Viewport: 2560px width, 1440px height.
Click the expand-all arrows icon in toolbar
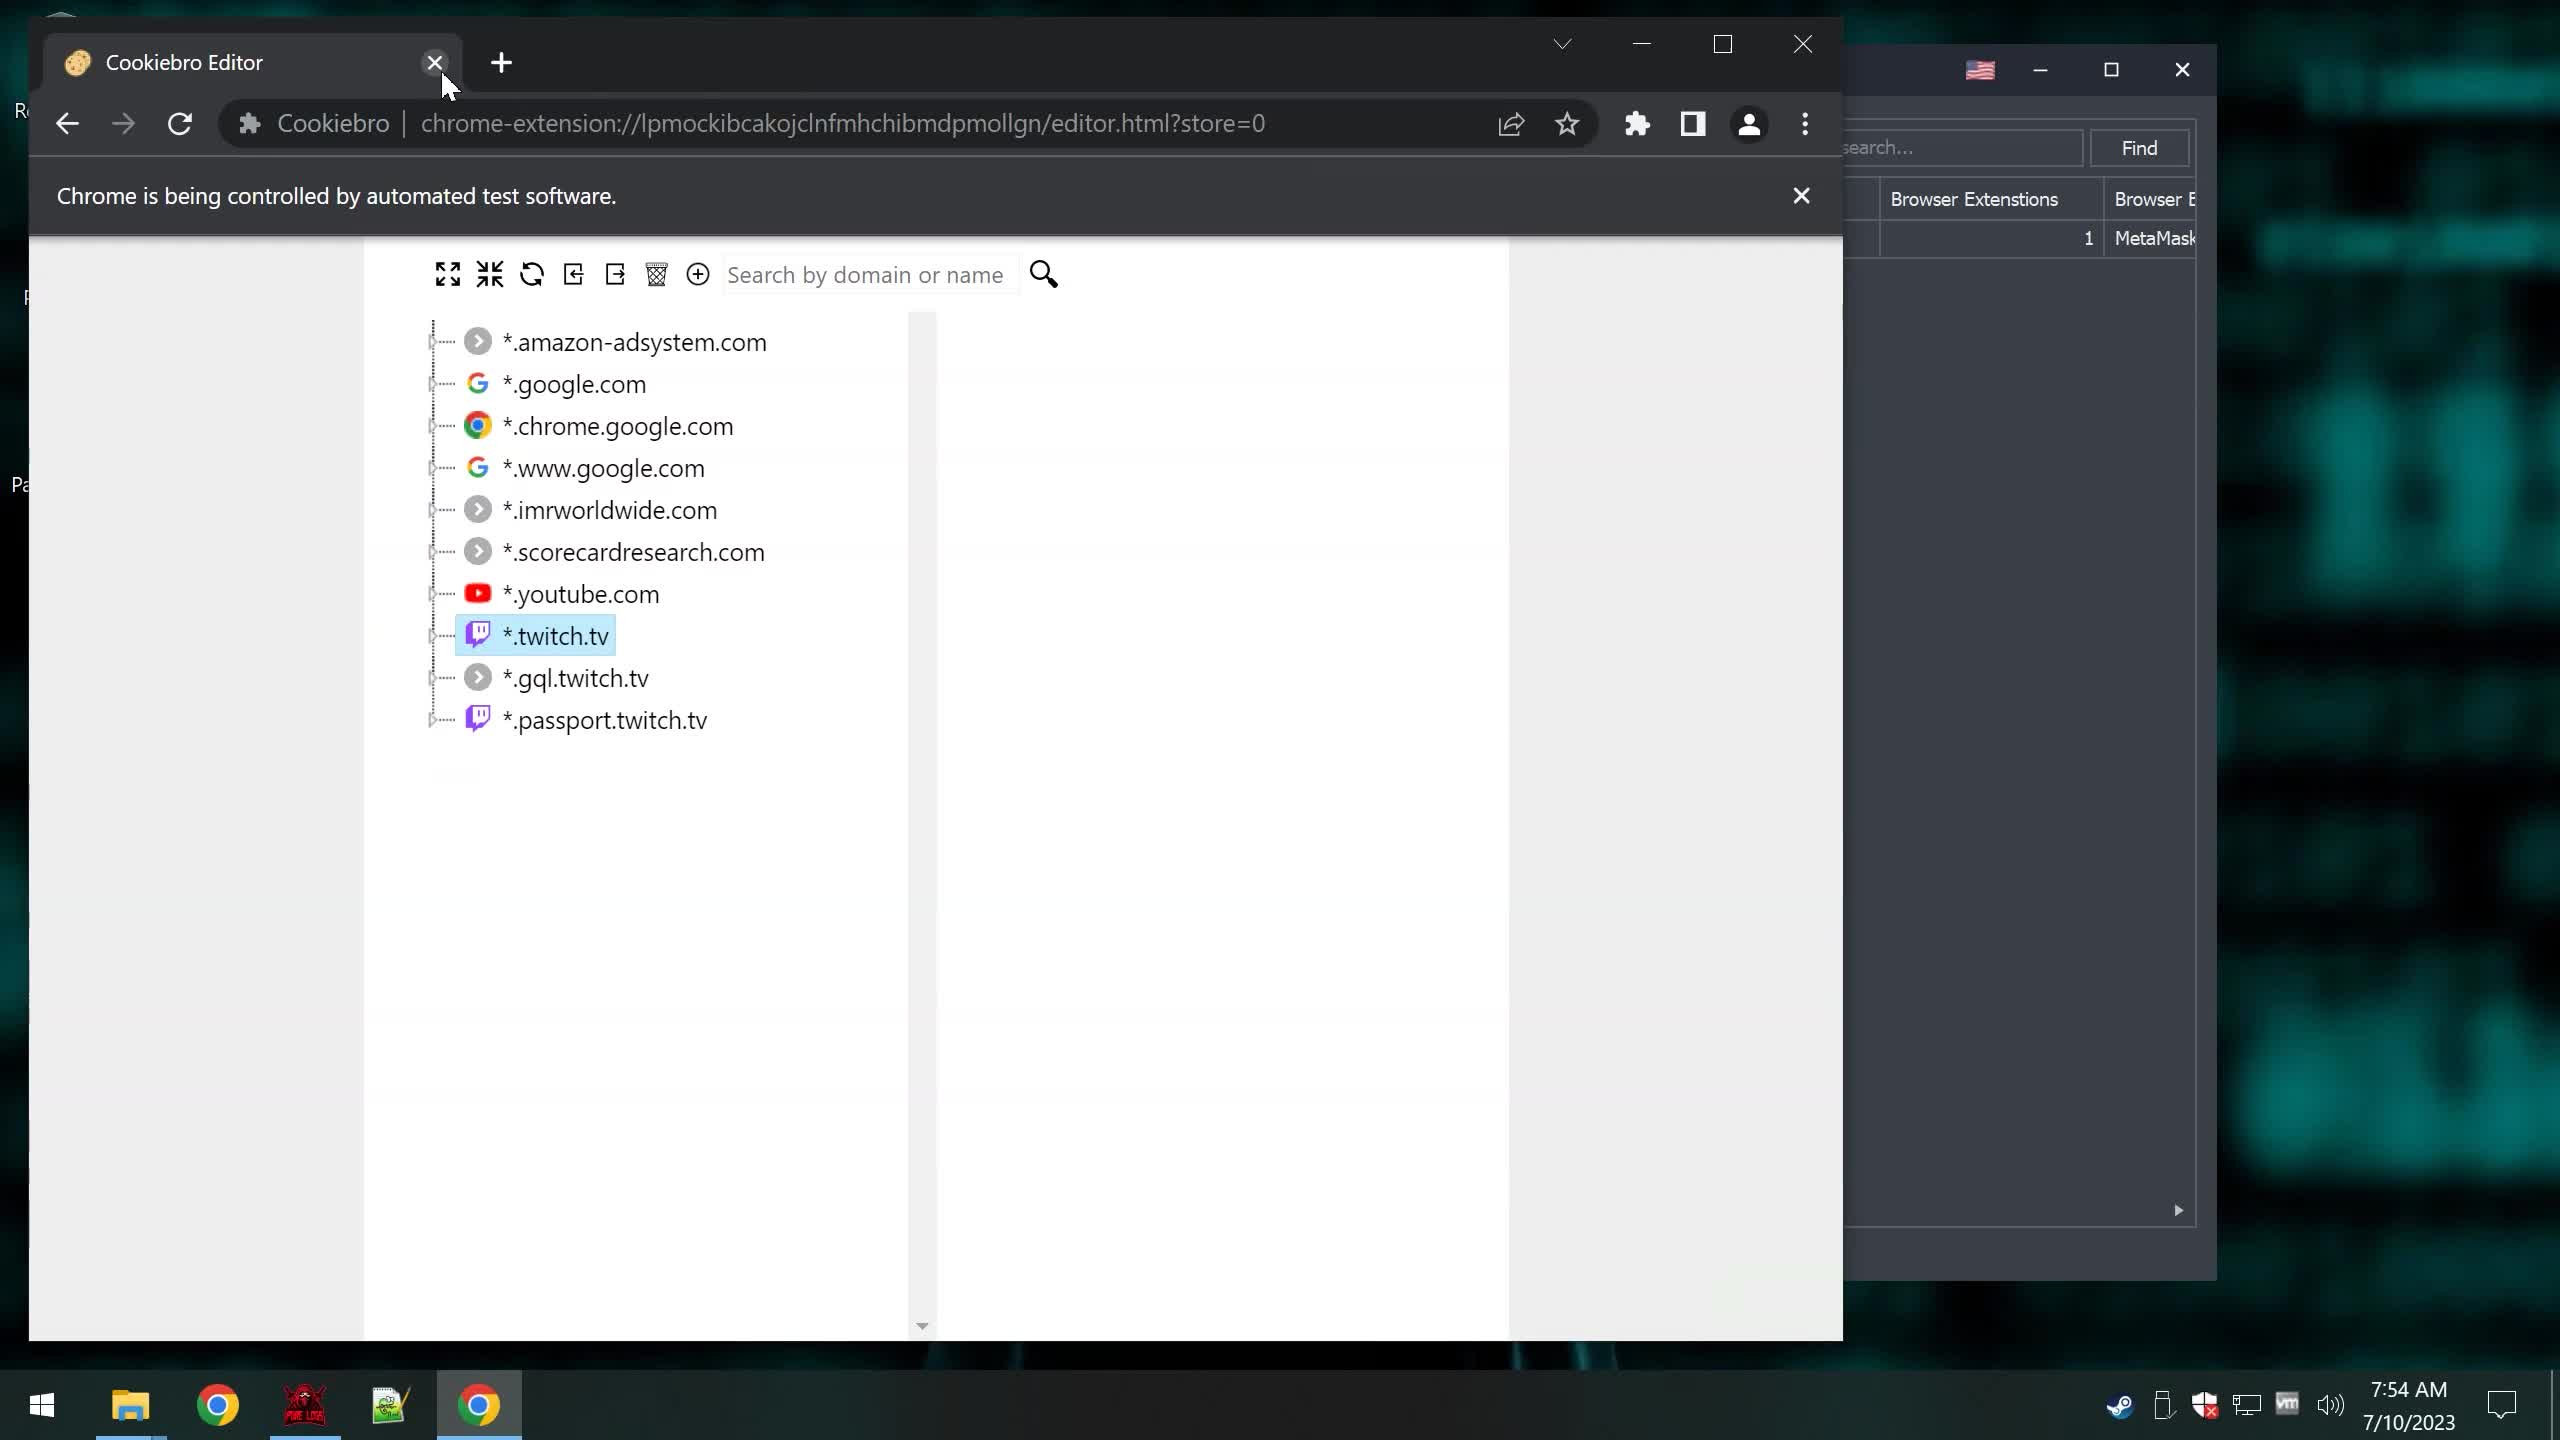tap(448, 274)
